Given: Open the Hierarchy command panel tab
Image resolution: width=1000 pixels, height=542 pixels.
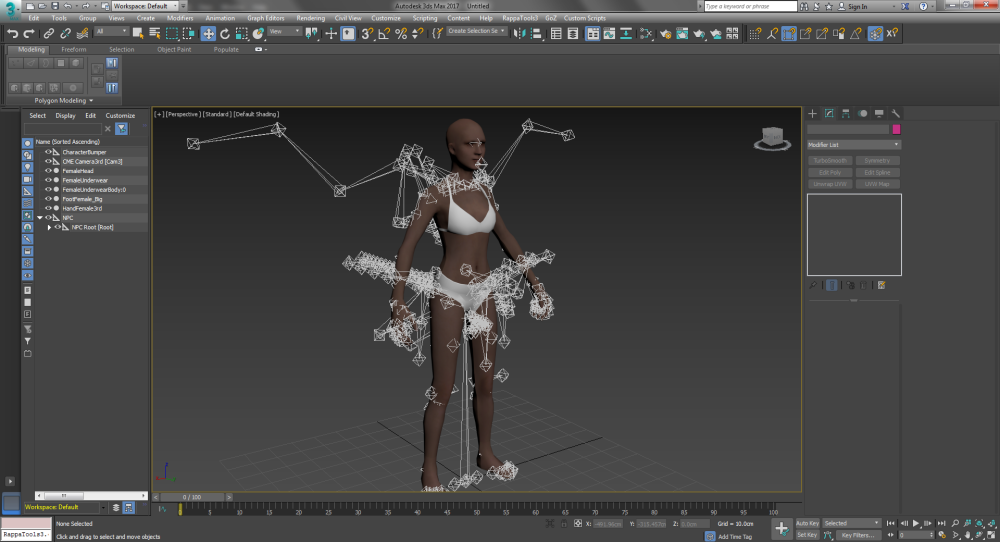Looking at the screenshot, I should pyautogui.click(x=846, y=114).
